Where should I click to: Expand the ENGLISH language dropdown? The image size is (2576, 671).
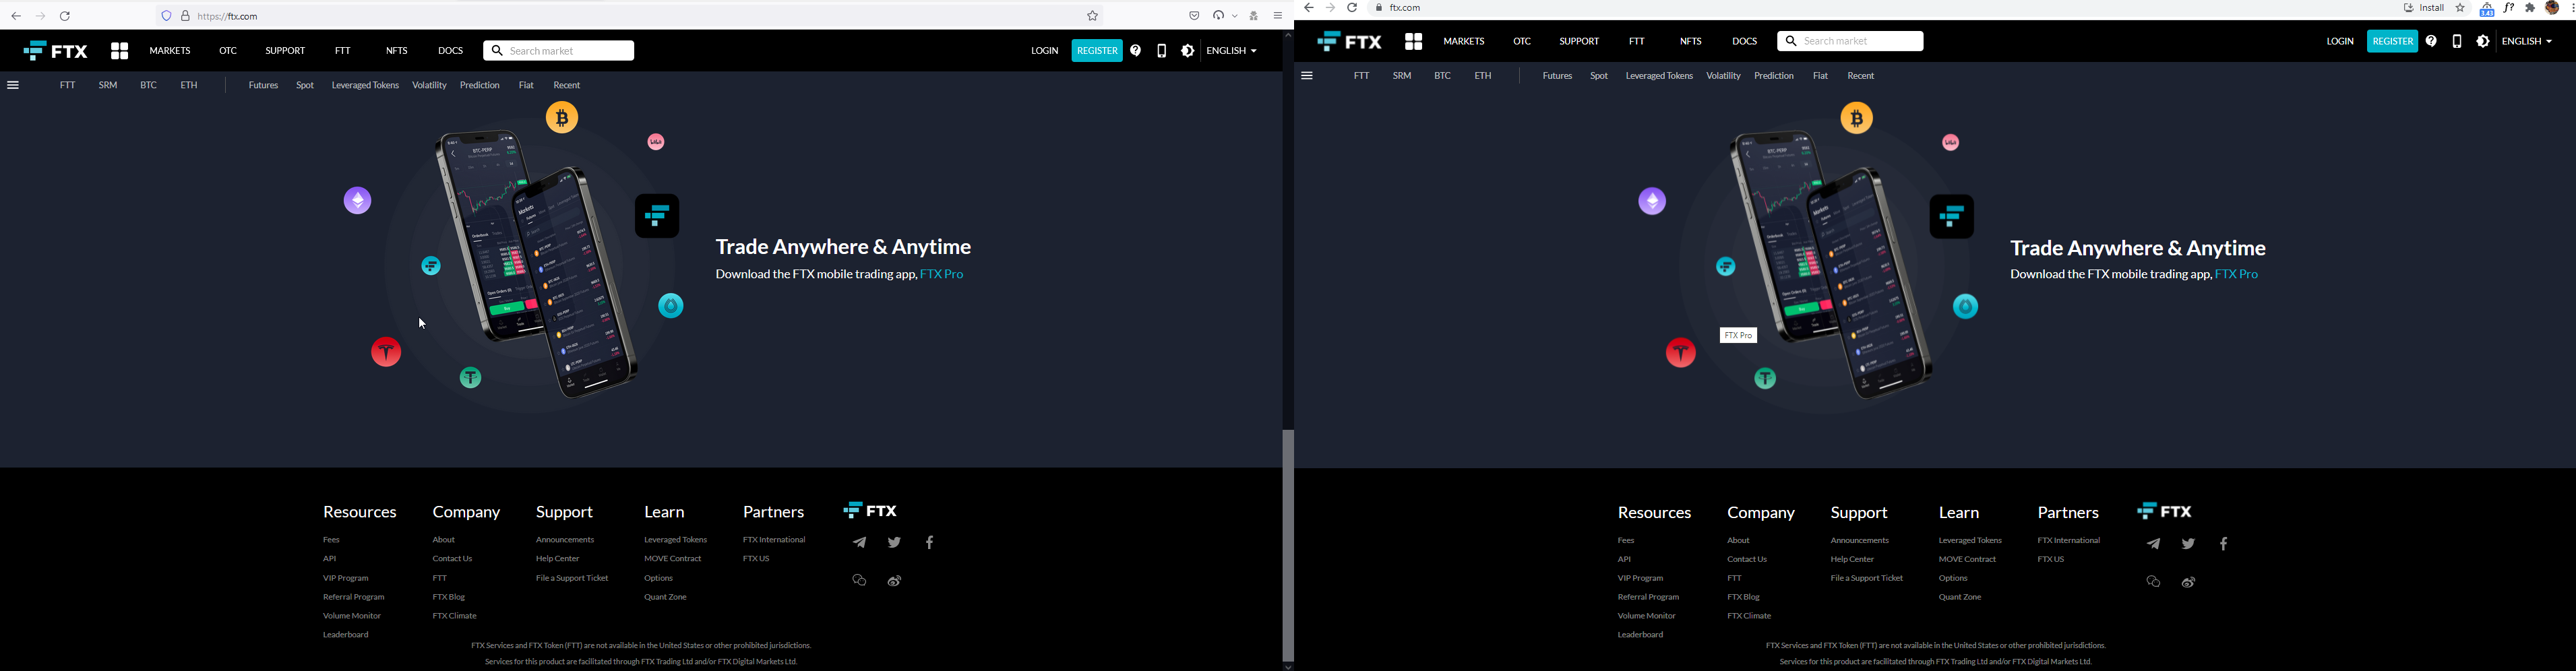[x=1229, y=50]
